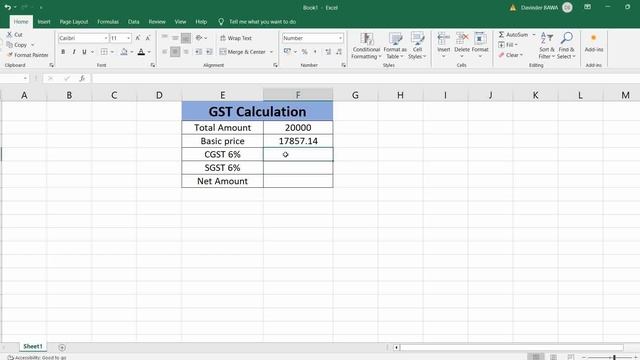Add a new sheet with plus button
640x360 pixels.
click(x=62, y=347)
